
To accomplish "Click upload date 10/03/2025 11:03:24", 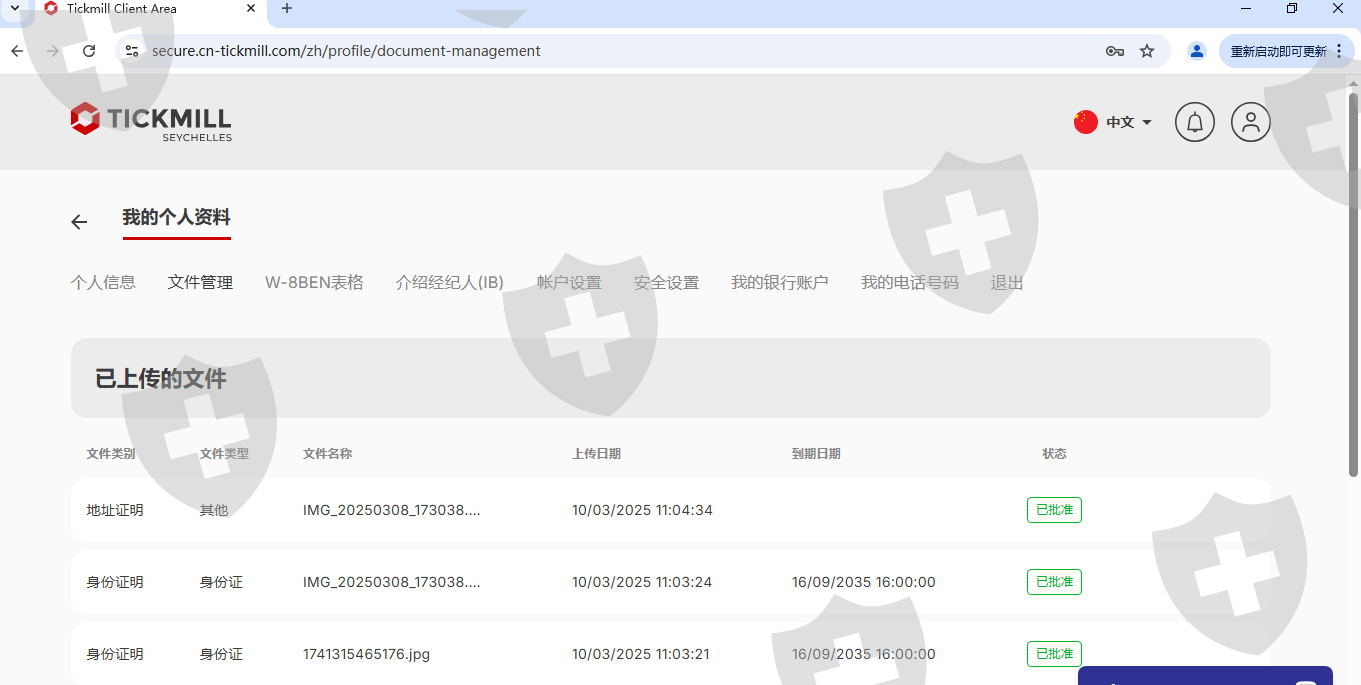I will [x=642, y=582].
